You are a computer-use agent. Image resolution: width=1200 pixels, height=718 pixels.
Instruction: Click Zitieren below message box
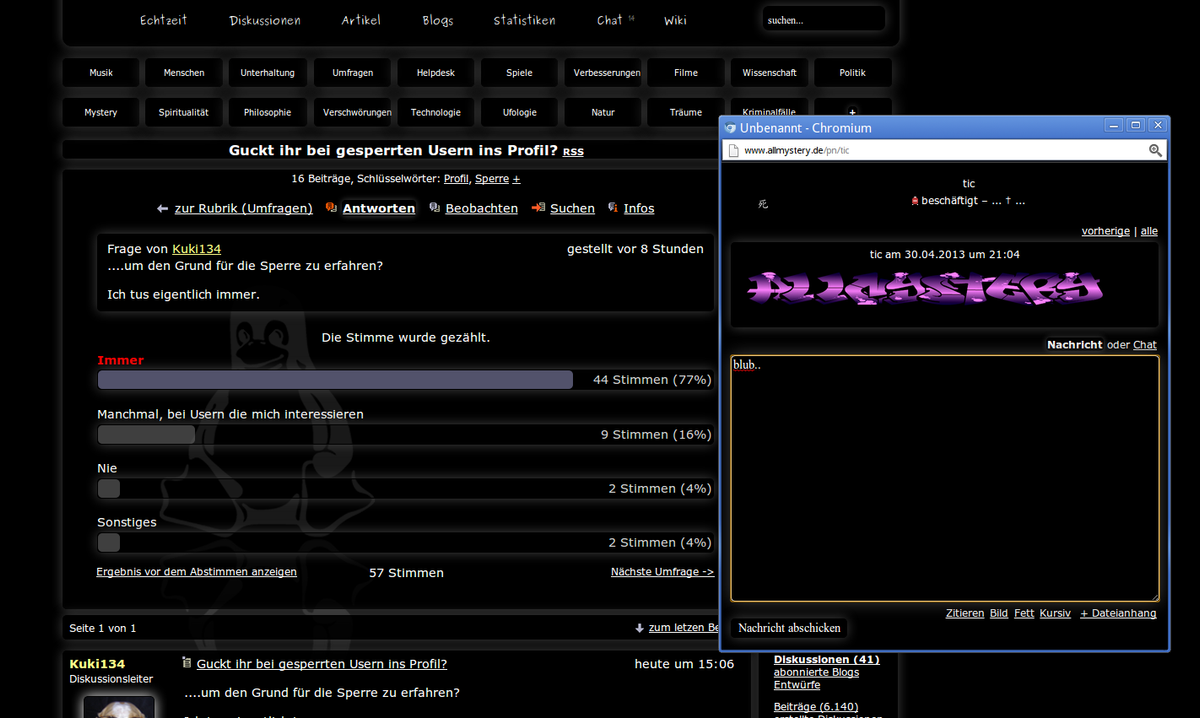coord(965,613)
